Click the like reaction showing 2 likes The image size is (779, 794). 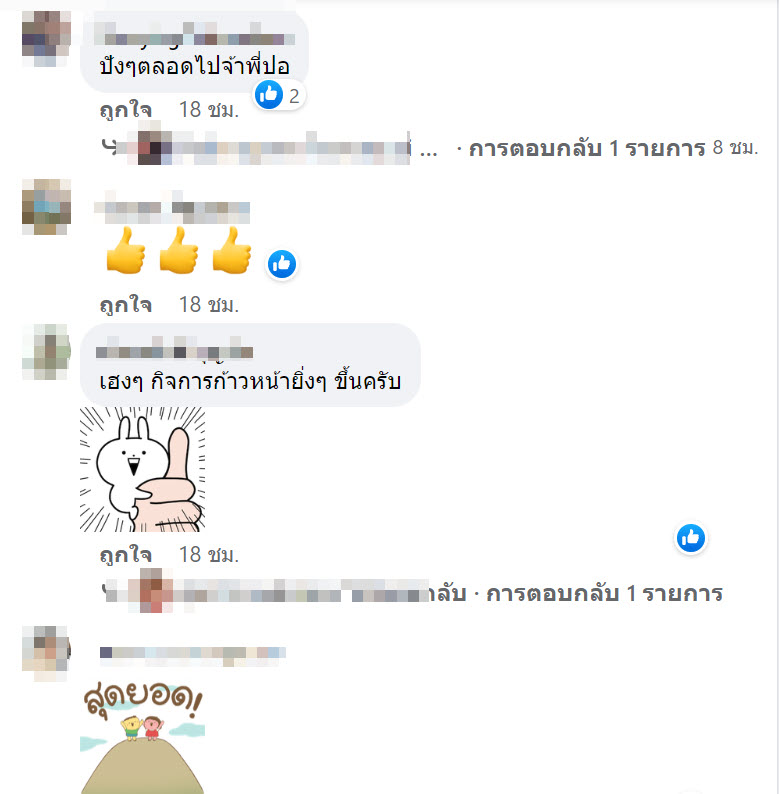(278, 95)
